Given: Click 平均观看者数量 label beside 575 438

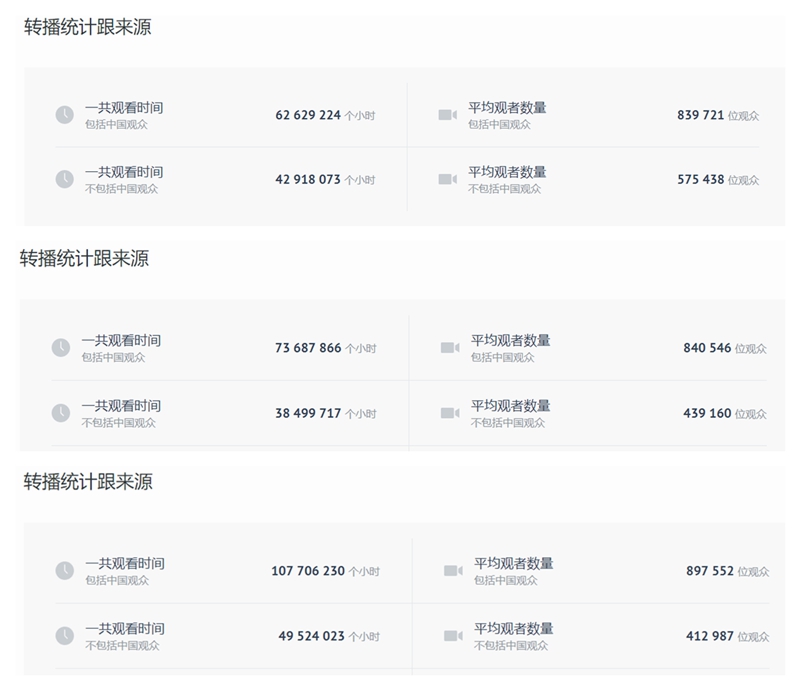Looking at the screenshot, I should point(507,172).
